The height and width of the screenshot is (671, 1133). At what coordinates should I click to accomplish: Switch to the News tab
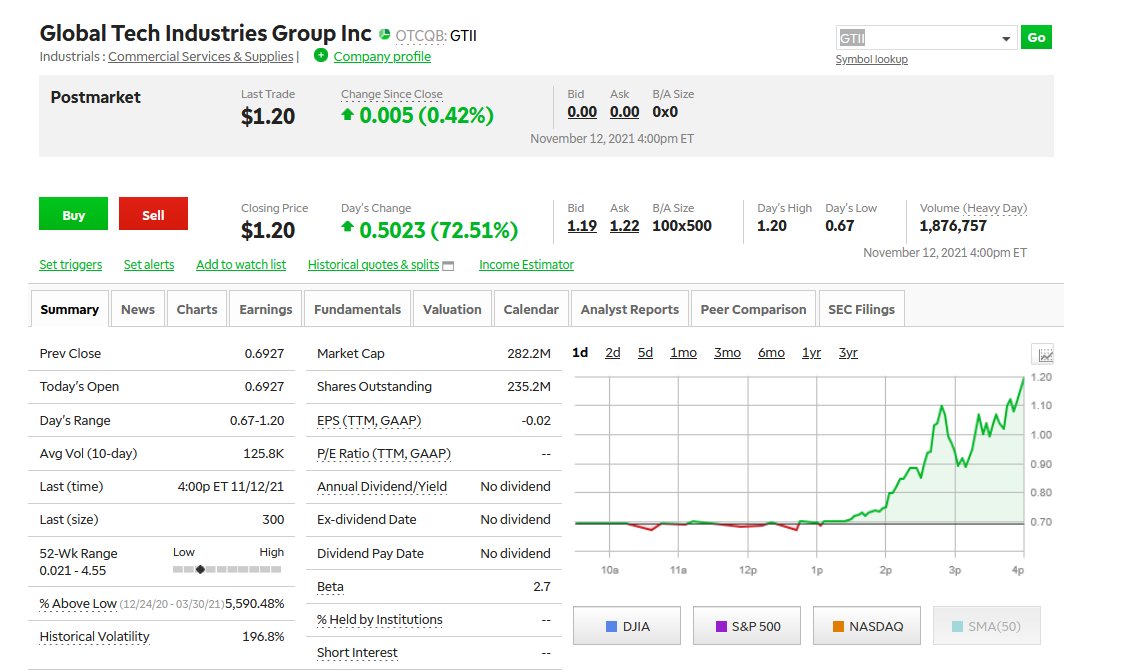click(138, 309)
